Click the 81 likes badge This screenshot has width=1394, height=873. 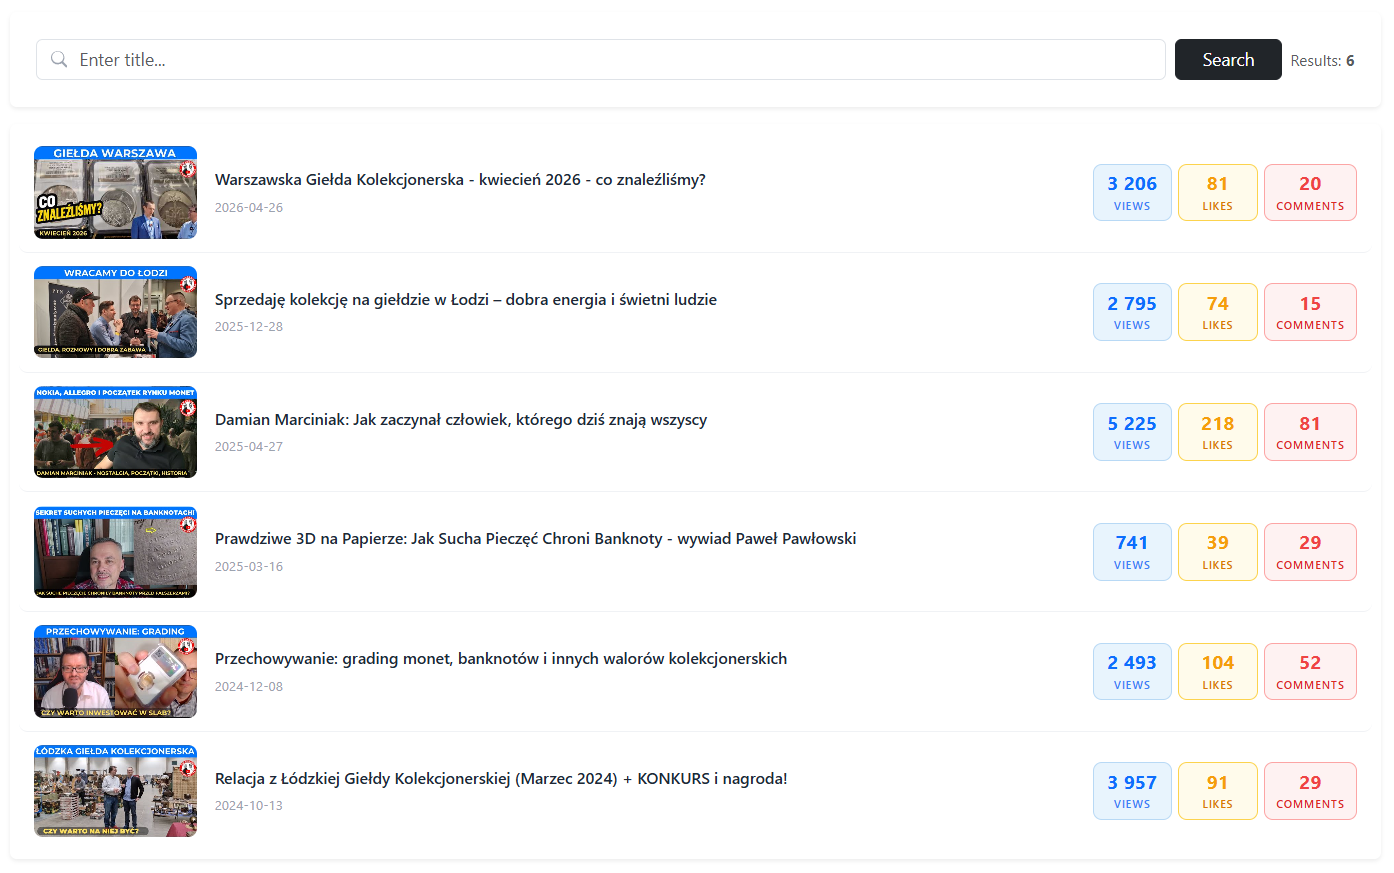(1218, 193)
